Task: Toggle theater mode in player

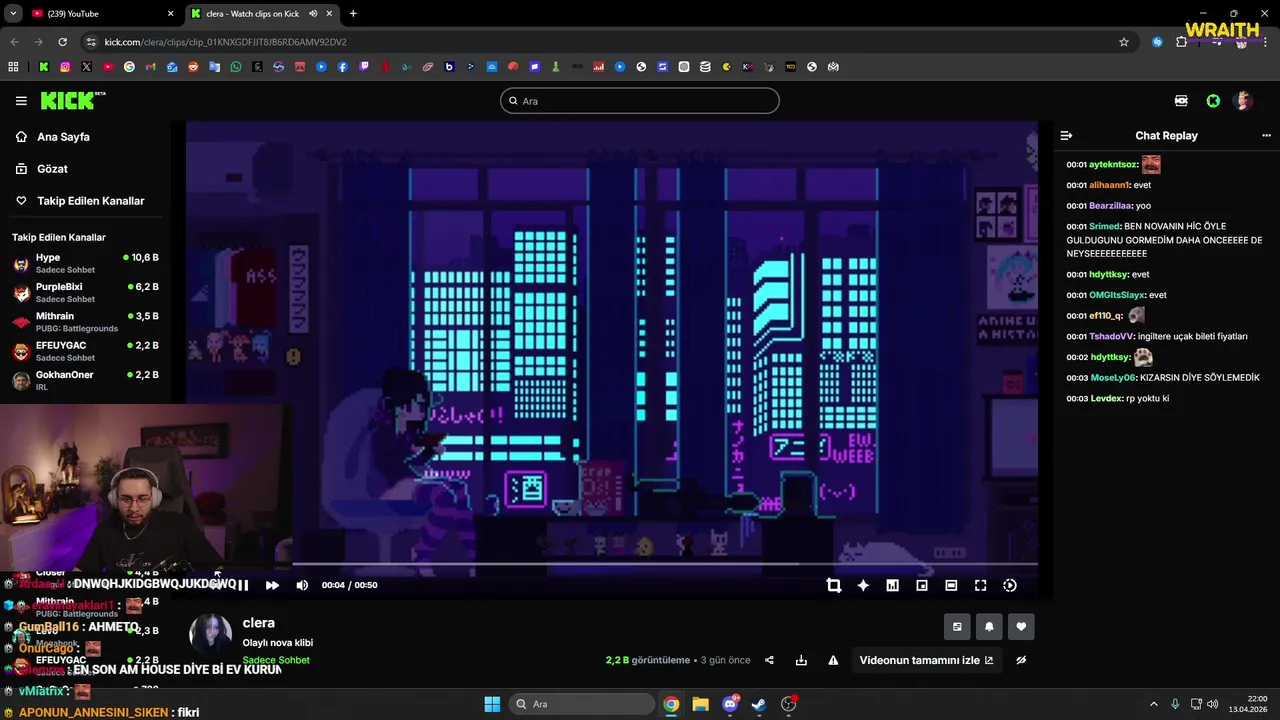Action: click(x=951, y=585)
